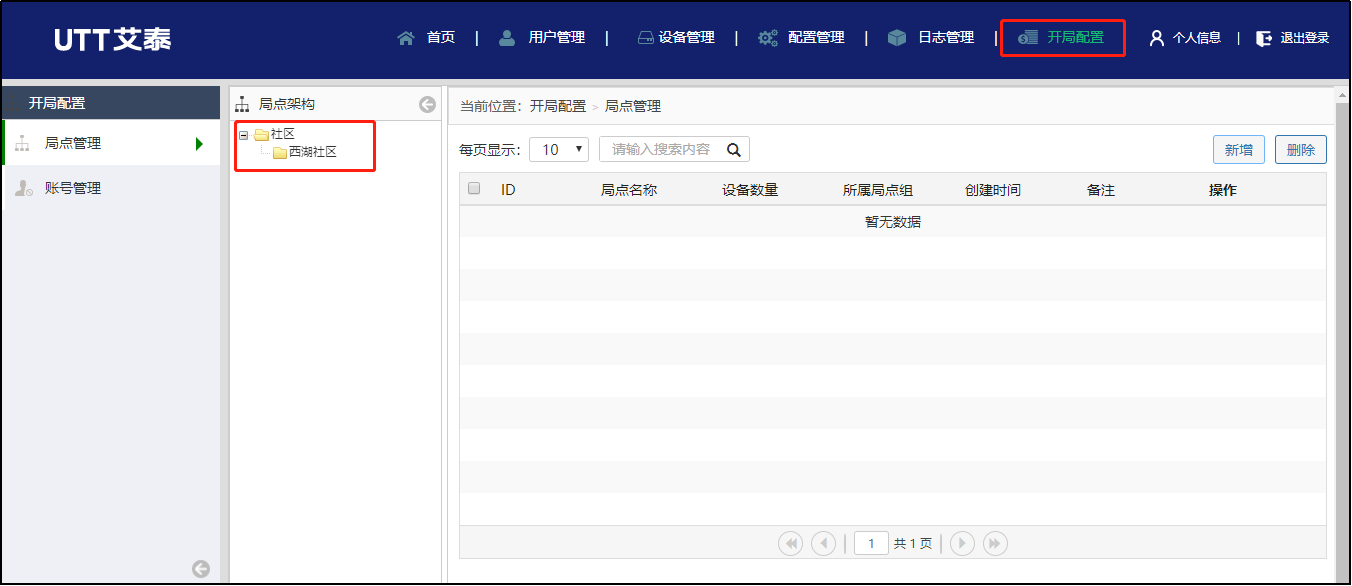Open 开局配置 in top navigation
The image size is (1352, 586).
coord(1076,38)
